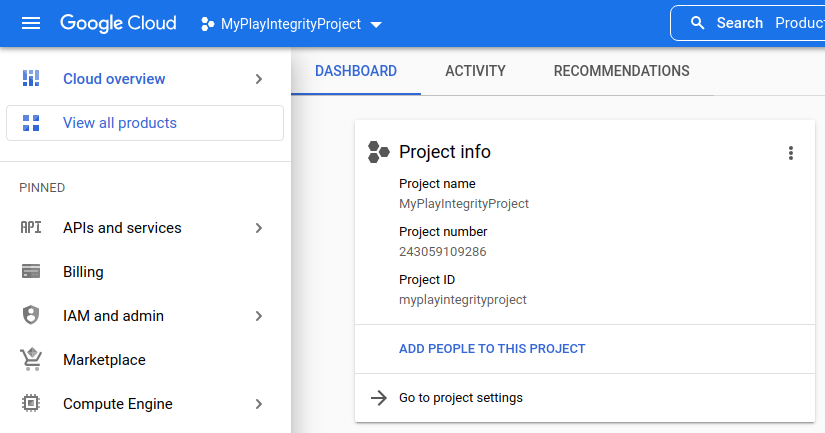825x433 pixels.
Task: Expand the IAM and admin submenu chevron
Action: (x=258, y=316)
